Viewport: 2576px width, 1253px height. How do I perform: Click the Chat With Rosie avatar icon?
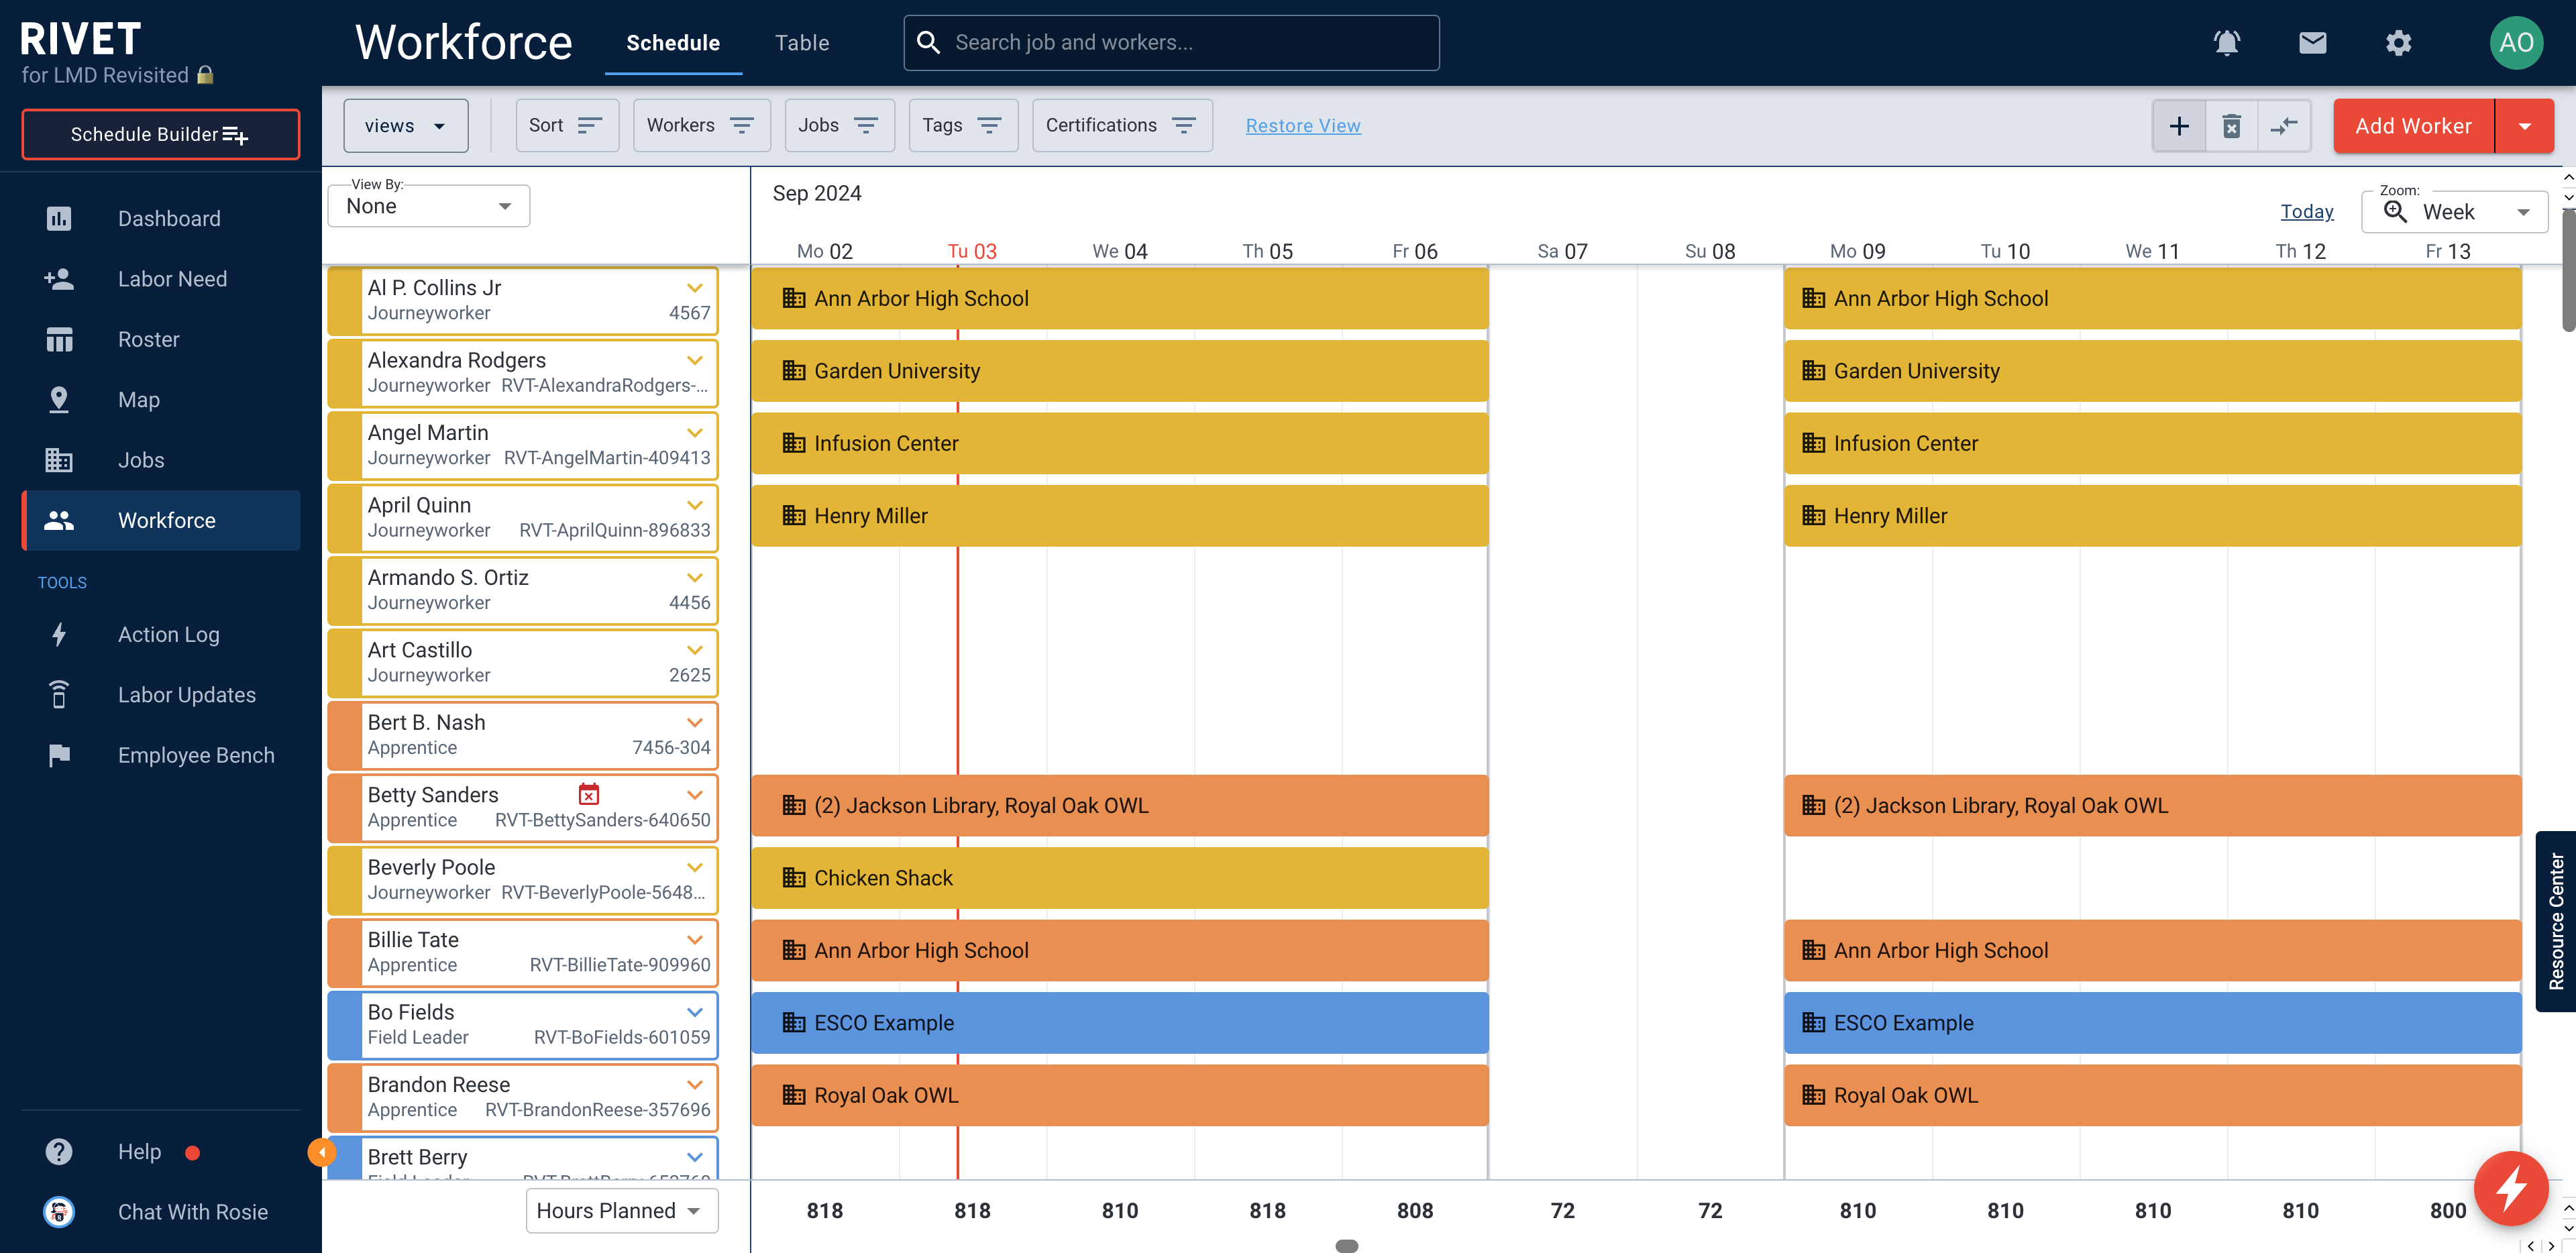tap(59, 1211)
